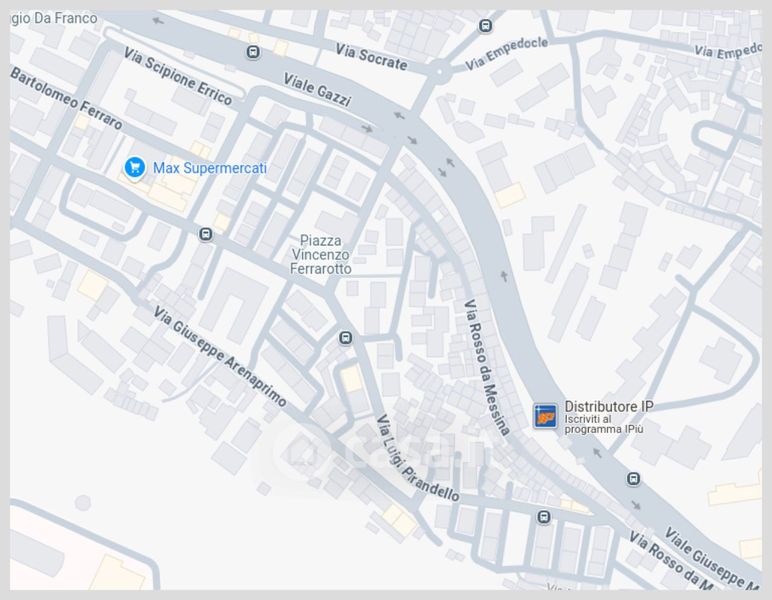Viewport: 772px width, 600px height.
Task: Open bus stop icon south of Piazza Vincenzo Ferrarotto
Action: 346,338
